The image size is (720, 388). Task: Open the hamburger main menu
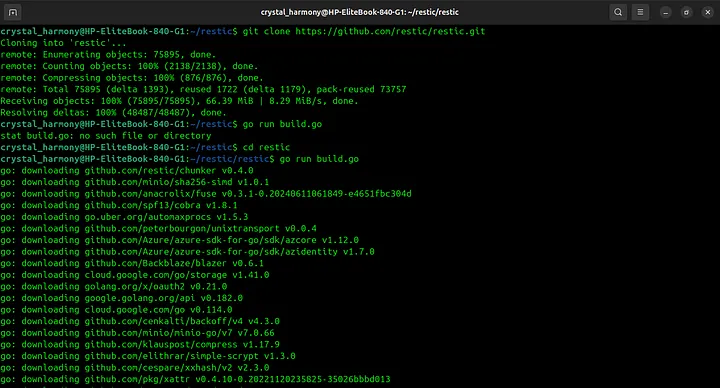[640, 12]
